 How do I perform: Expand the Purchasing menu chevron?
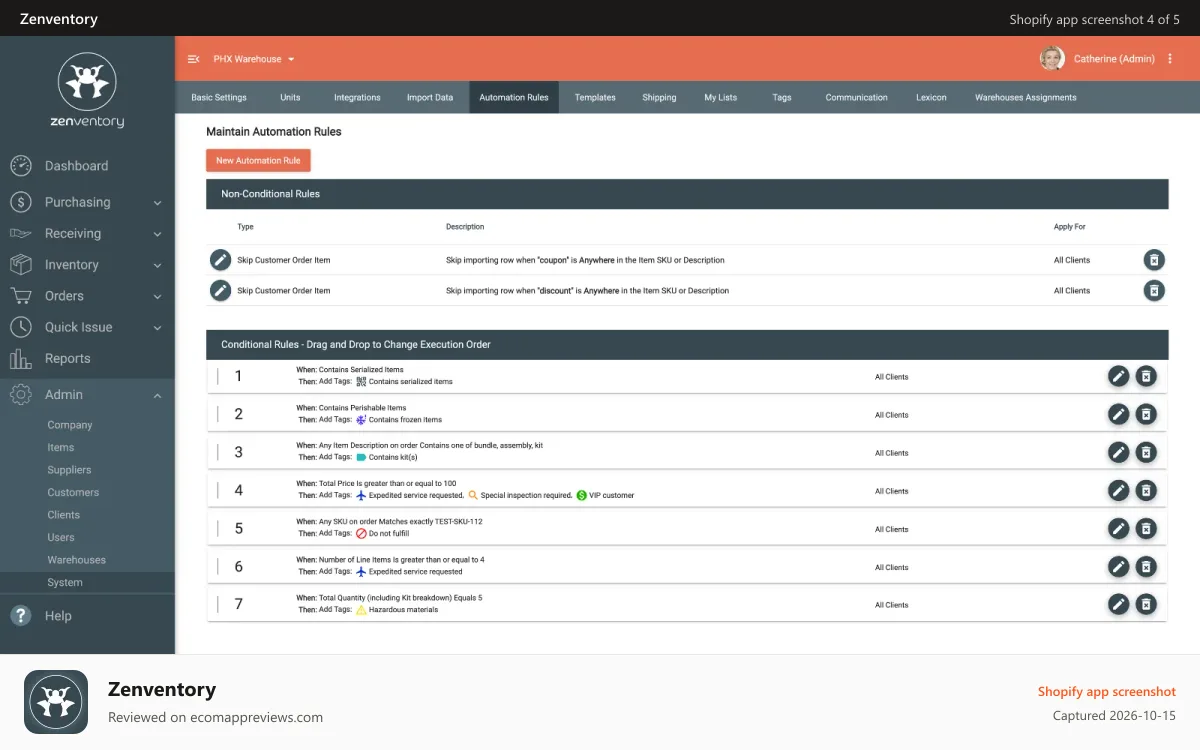[x=157, y=203]
